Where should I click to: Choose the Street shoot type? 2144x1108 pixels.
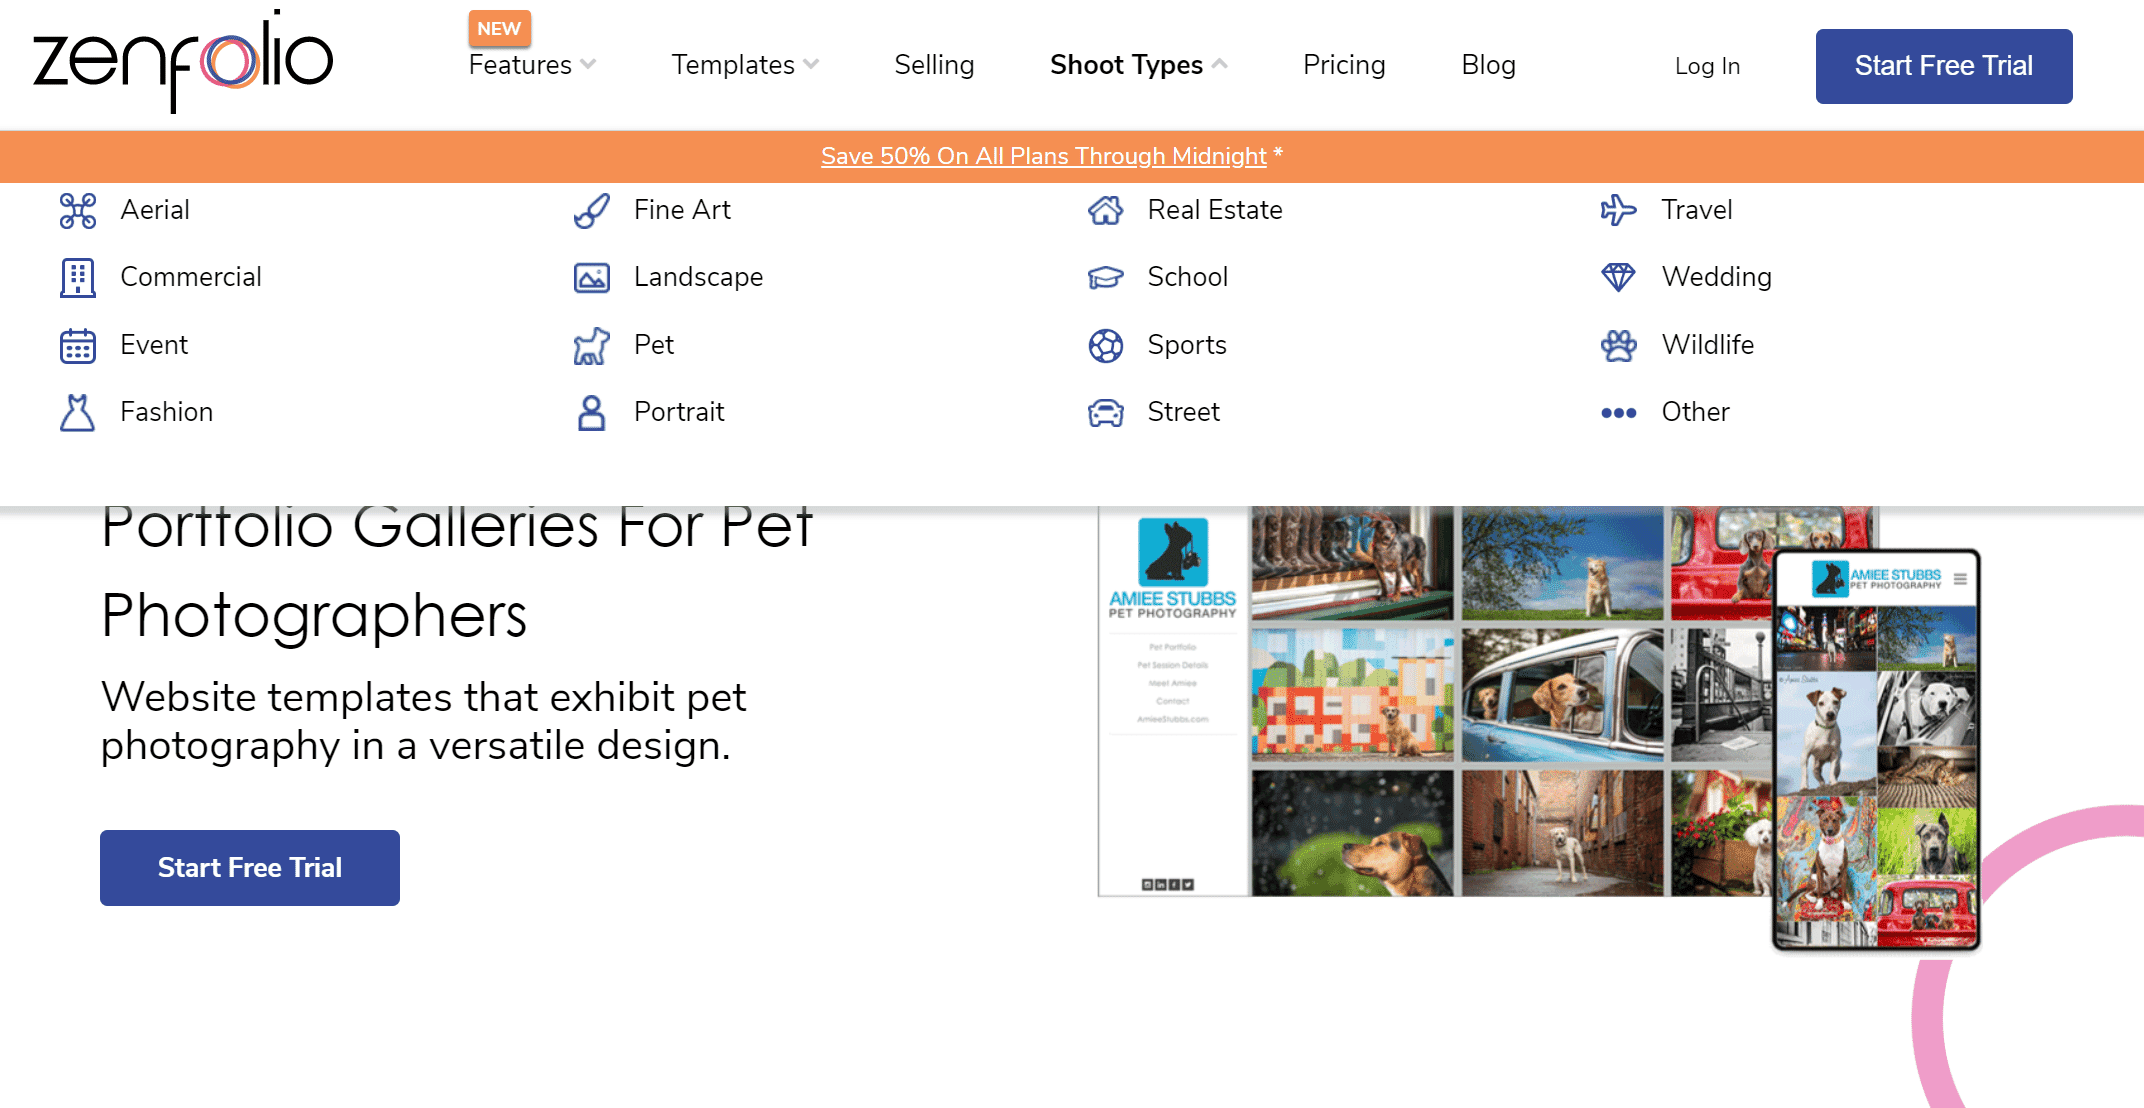point(1184,412)
